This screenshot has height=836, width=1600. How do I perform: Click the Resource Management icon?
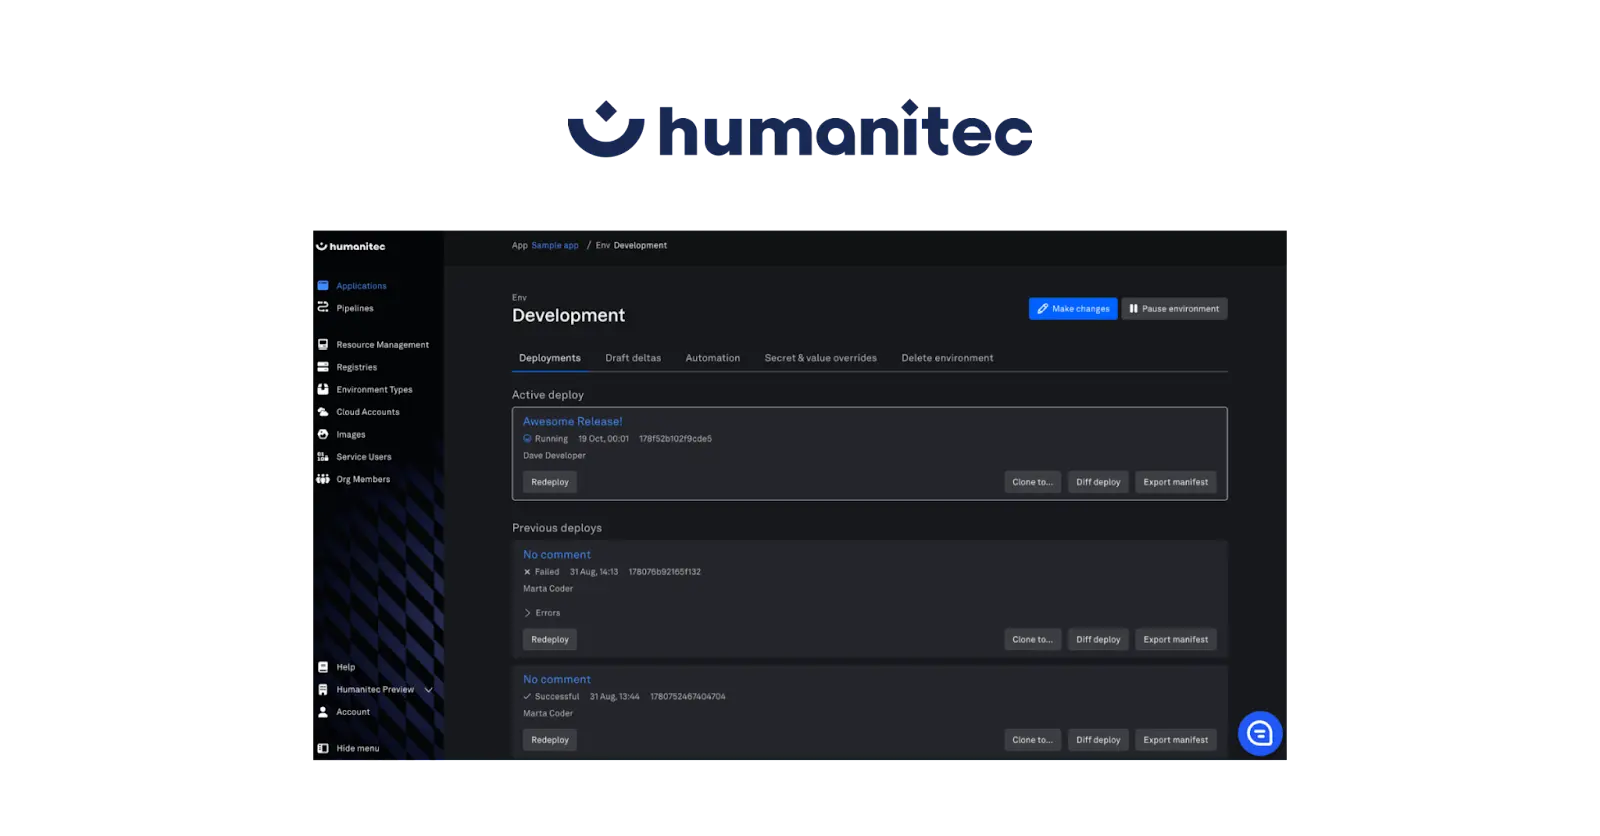click(x=323, y=344)
